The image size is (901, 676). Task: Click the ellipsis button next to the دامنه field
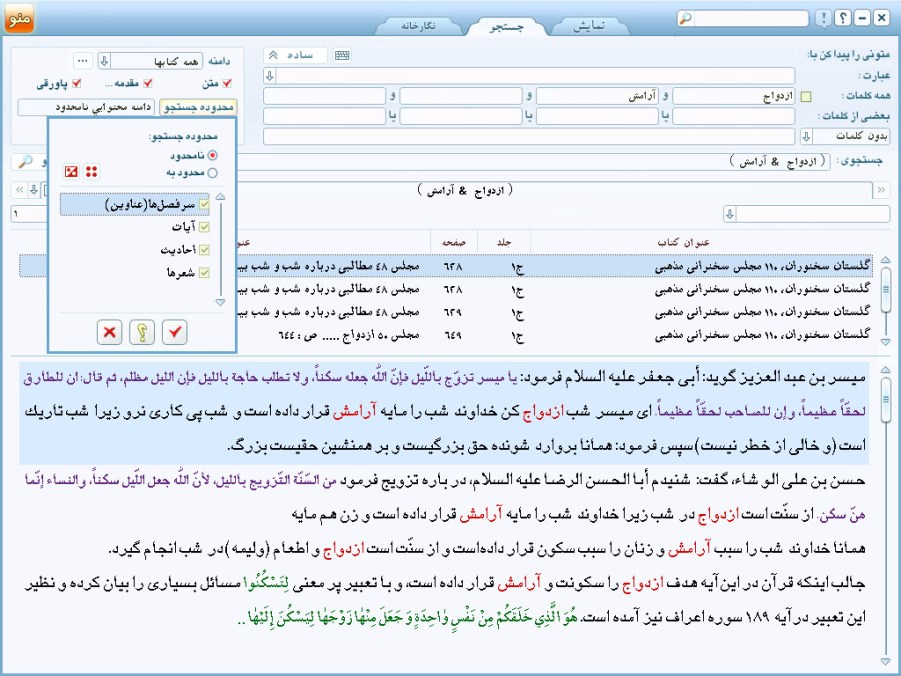point(83,60)
